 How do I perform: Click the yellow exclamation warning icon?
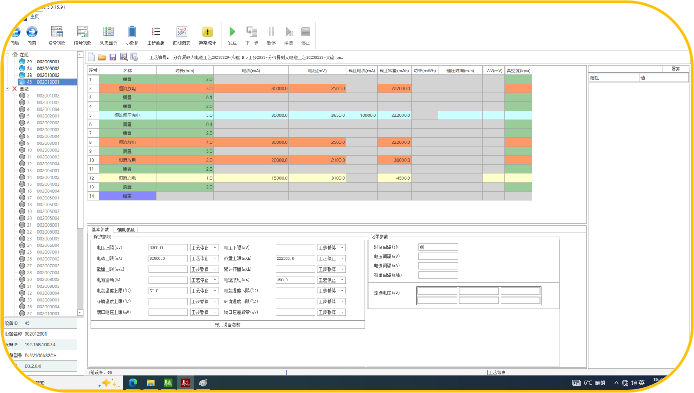click(x=207, y=32)
